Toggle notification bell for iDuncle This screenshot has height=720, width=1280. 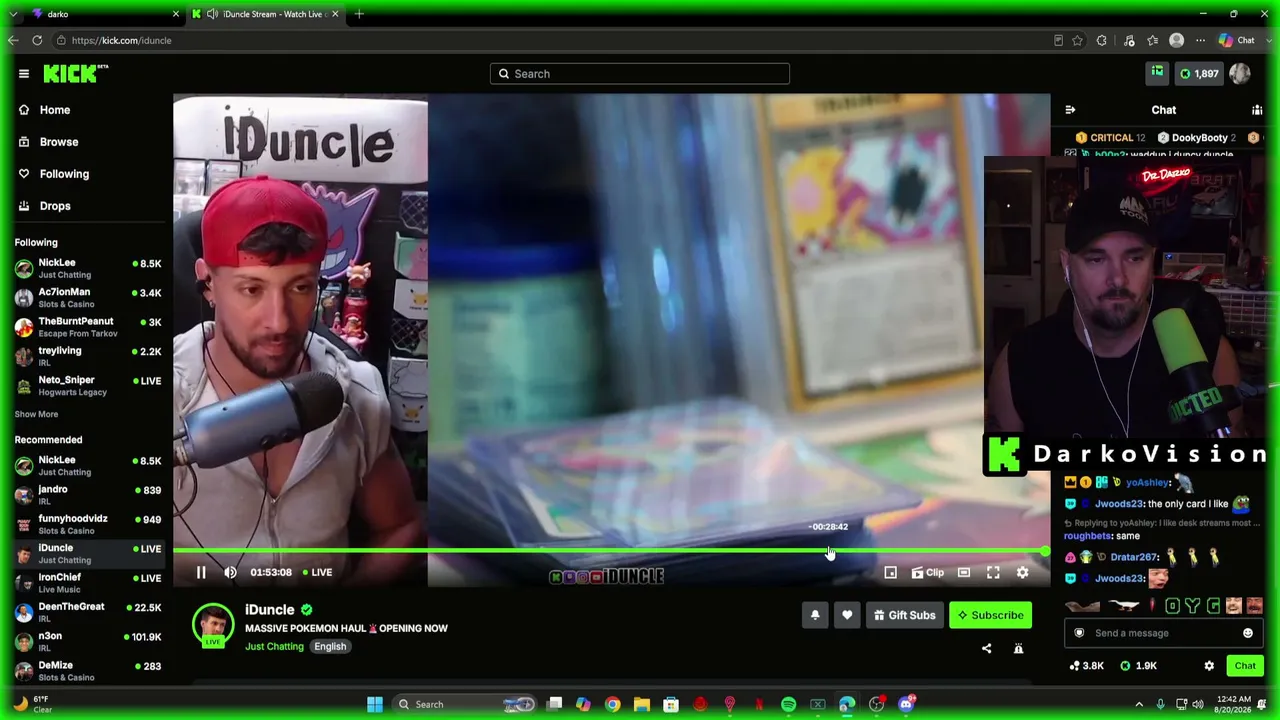tap(815, 615)
